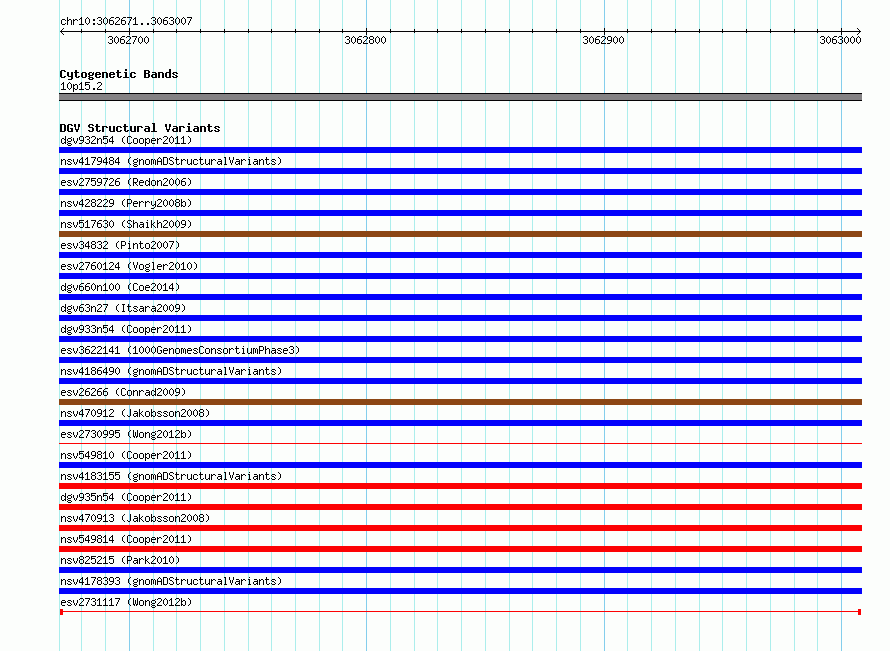Click the nsv4186490 (gnomADStructuralVariants) label
The image size is (890, 651).
171,371
